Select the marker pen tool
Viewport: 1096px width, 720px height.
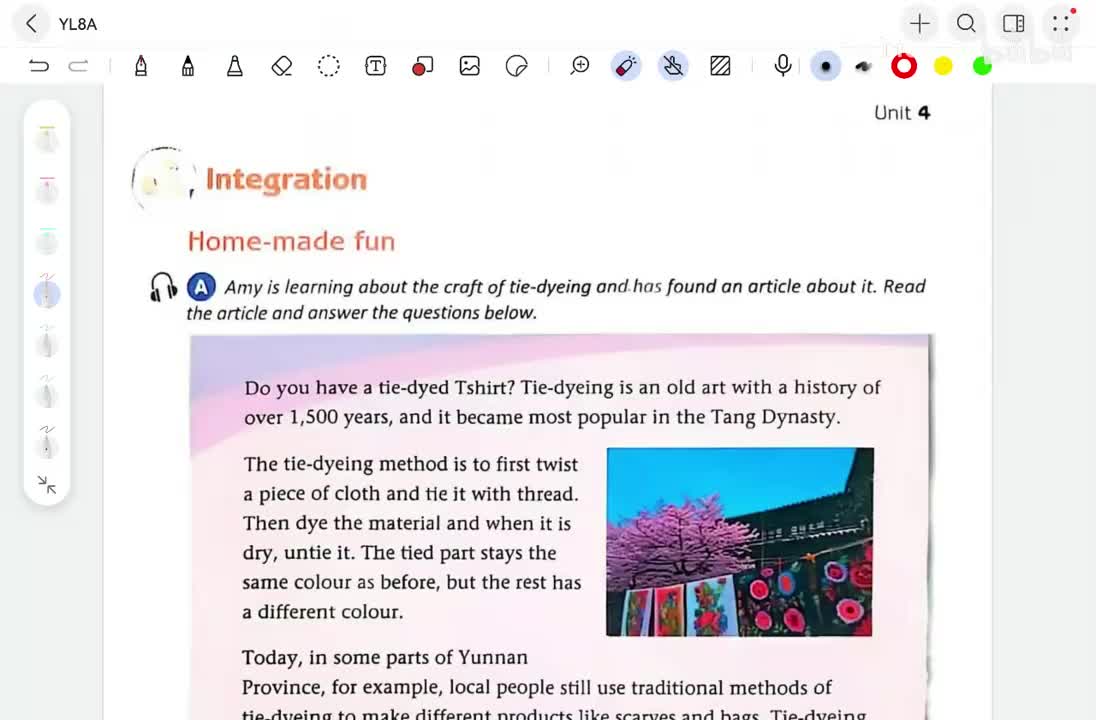click(187, 66)
